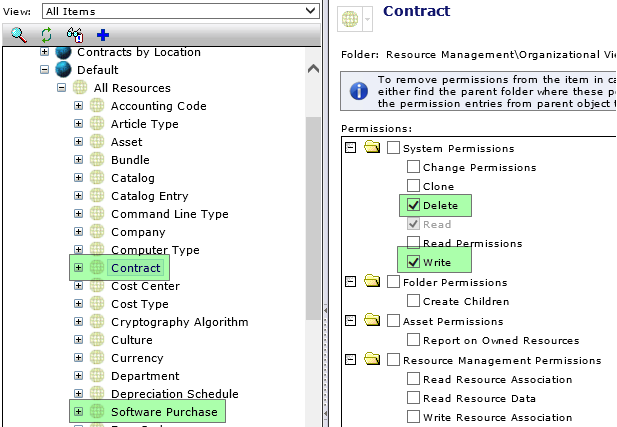Expand the Contracts by Location node
Screen dimensions: 617x427
(44, 52)
